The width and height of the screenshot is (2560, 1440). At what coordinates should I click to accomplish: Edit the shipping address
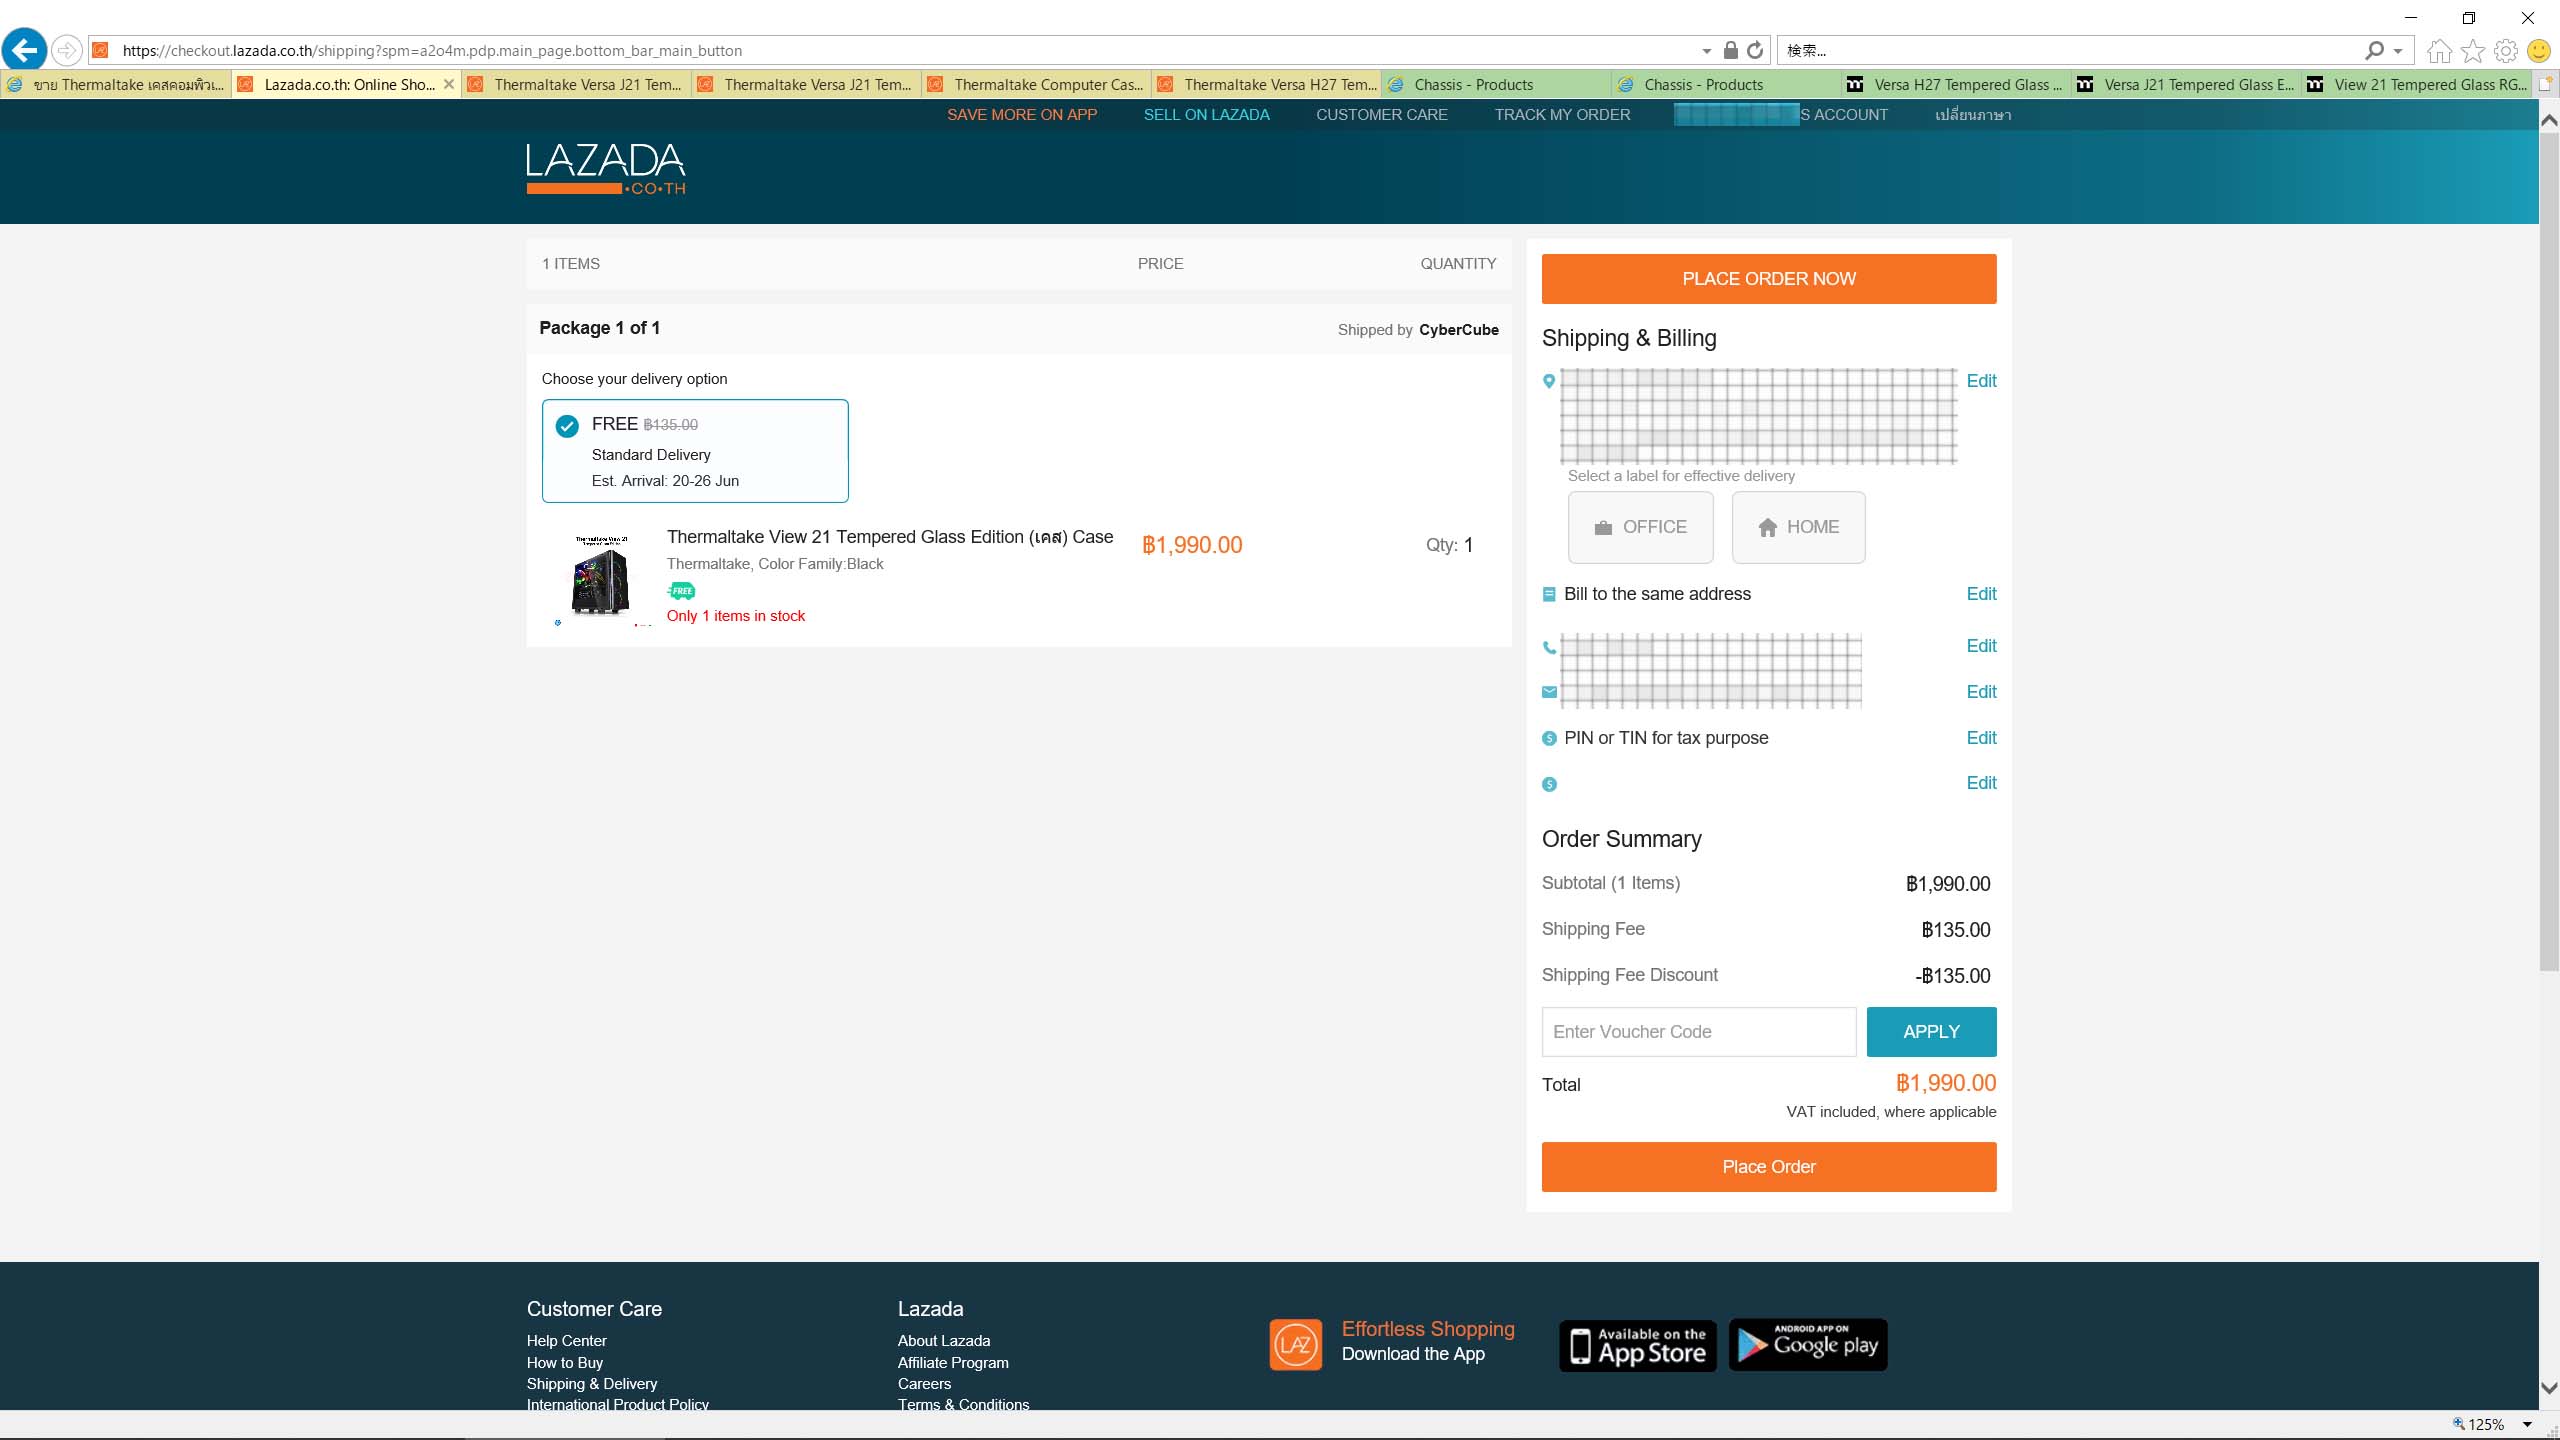[1980, 381]
